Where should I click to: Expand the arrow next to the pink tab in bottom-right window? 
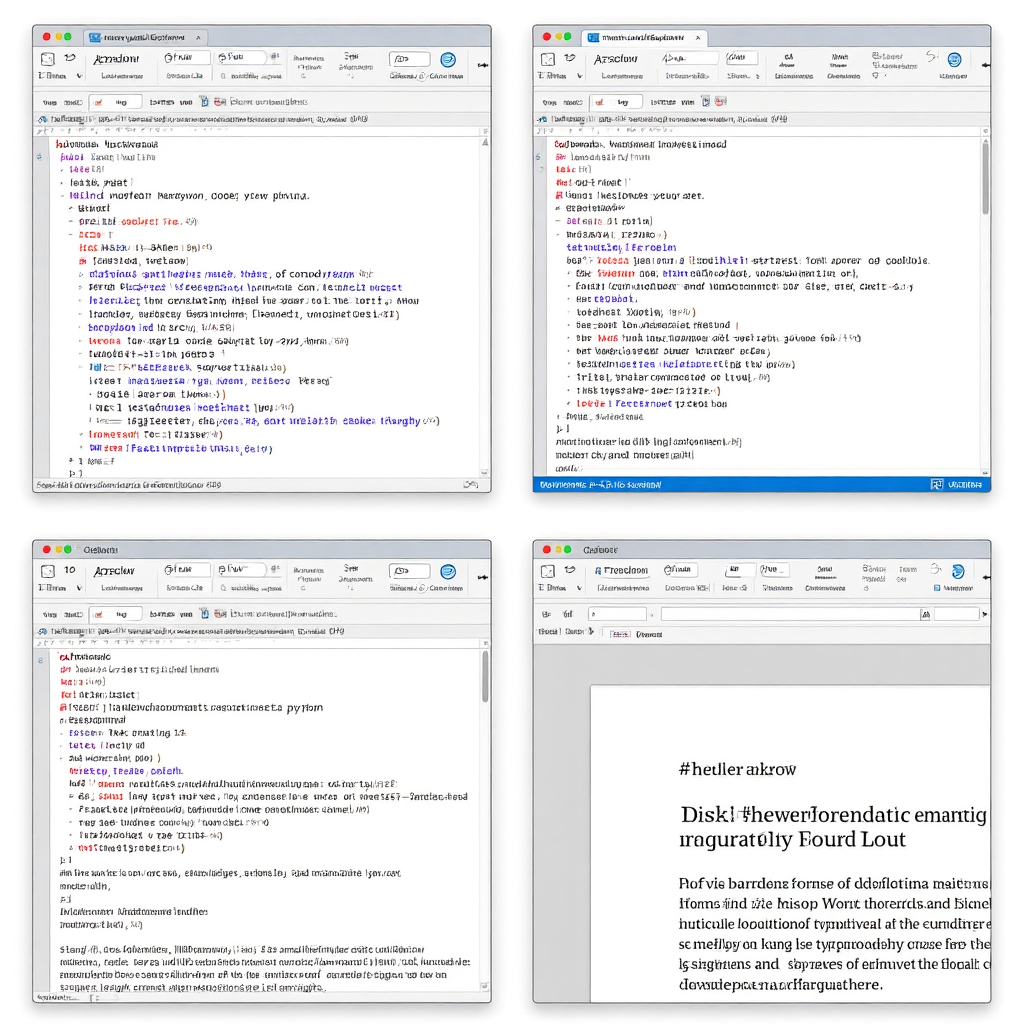click(591, 632)
